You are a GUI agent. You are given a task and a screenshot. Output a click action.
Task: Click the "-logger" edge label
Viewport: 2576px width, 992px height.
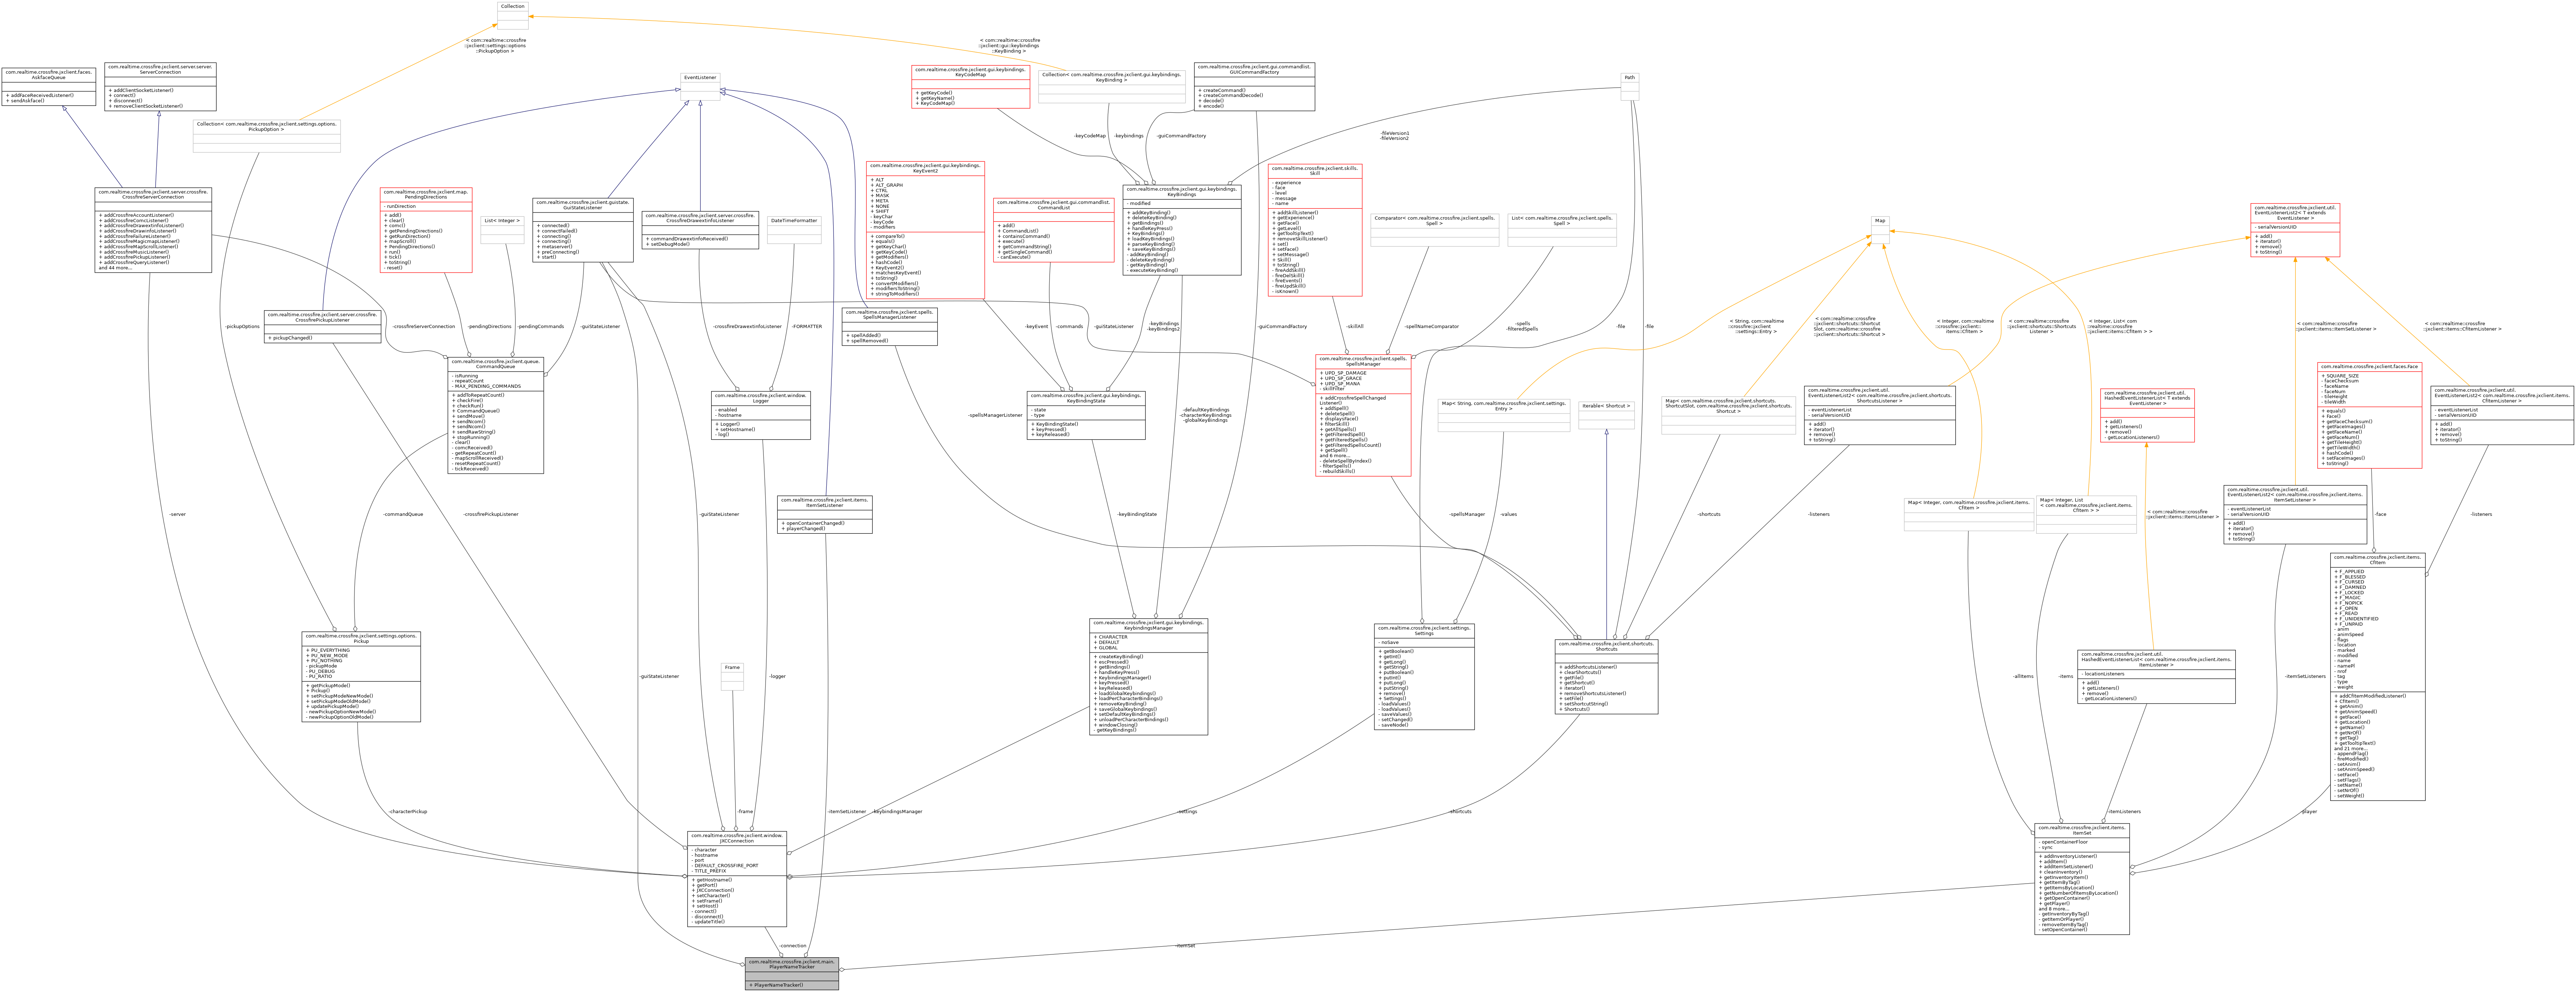pos(777,677)
